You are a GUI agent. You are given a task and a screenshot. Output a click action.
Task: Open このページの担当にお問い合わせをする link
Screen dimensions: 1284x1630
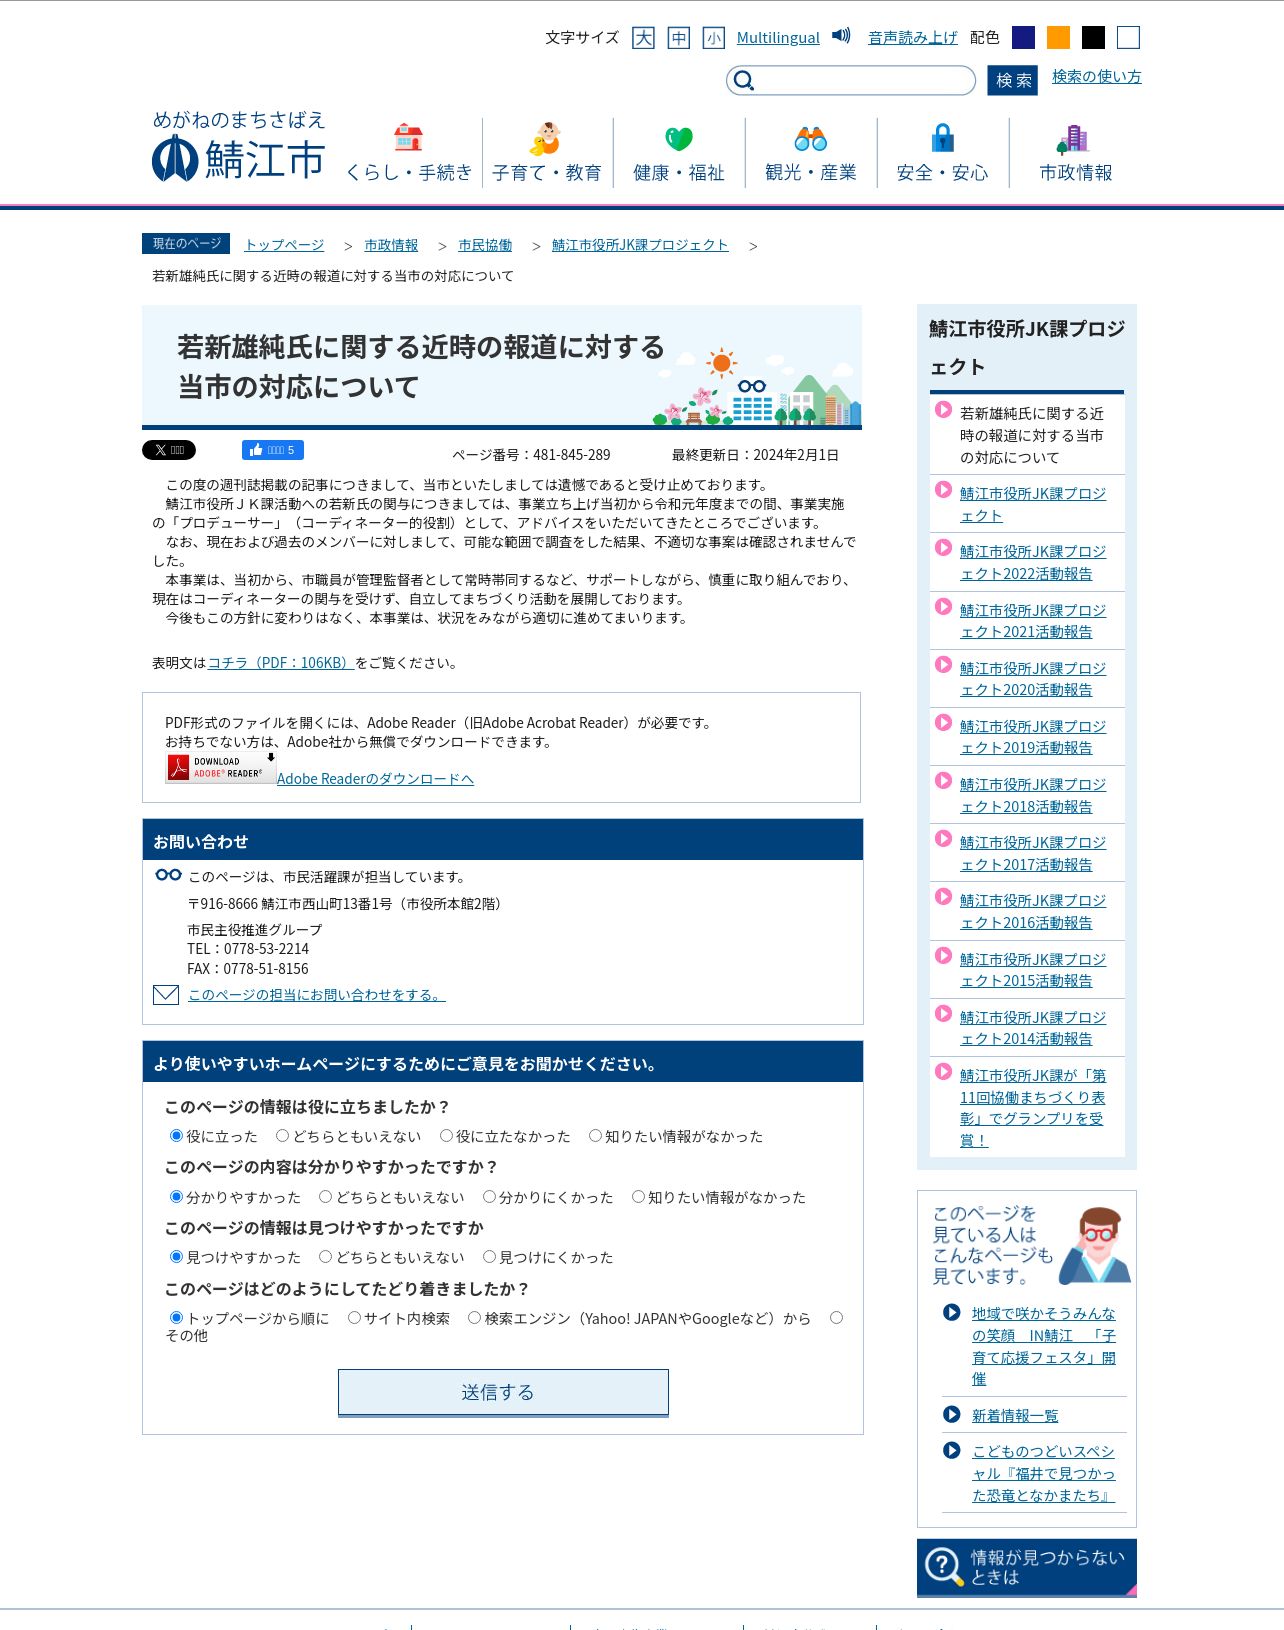pyautogui.click(x=316, y=995)
